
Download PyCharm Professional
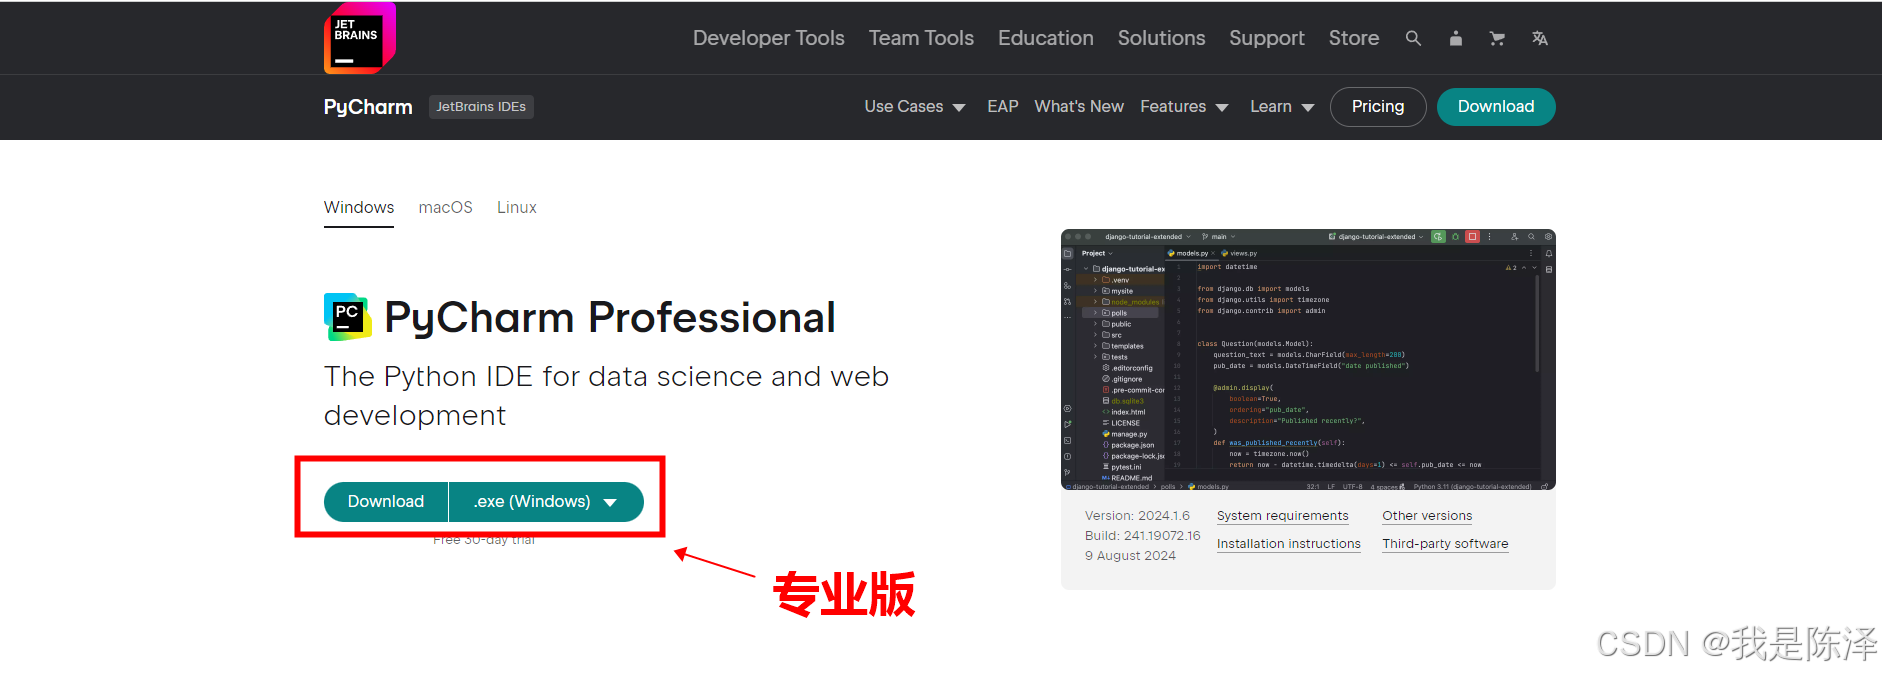tap(386, 502)
